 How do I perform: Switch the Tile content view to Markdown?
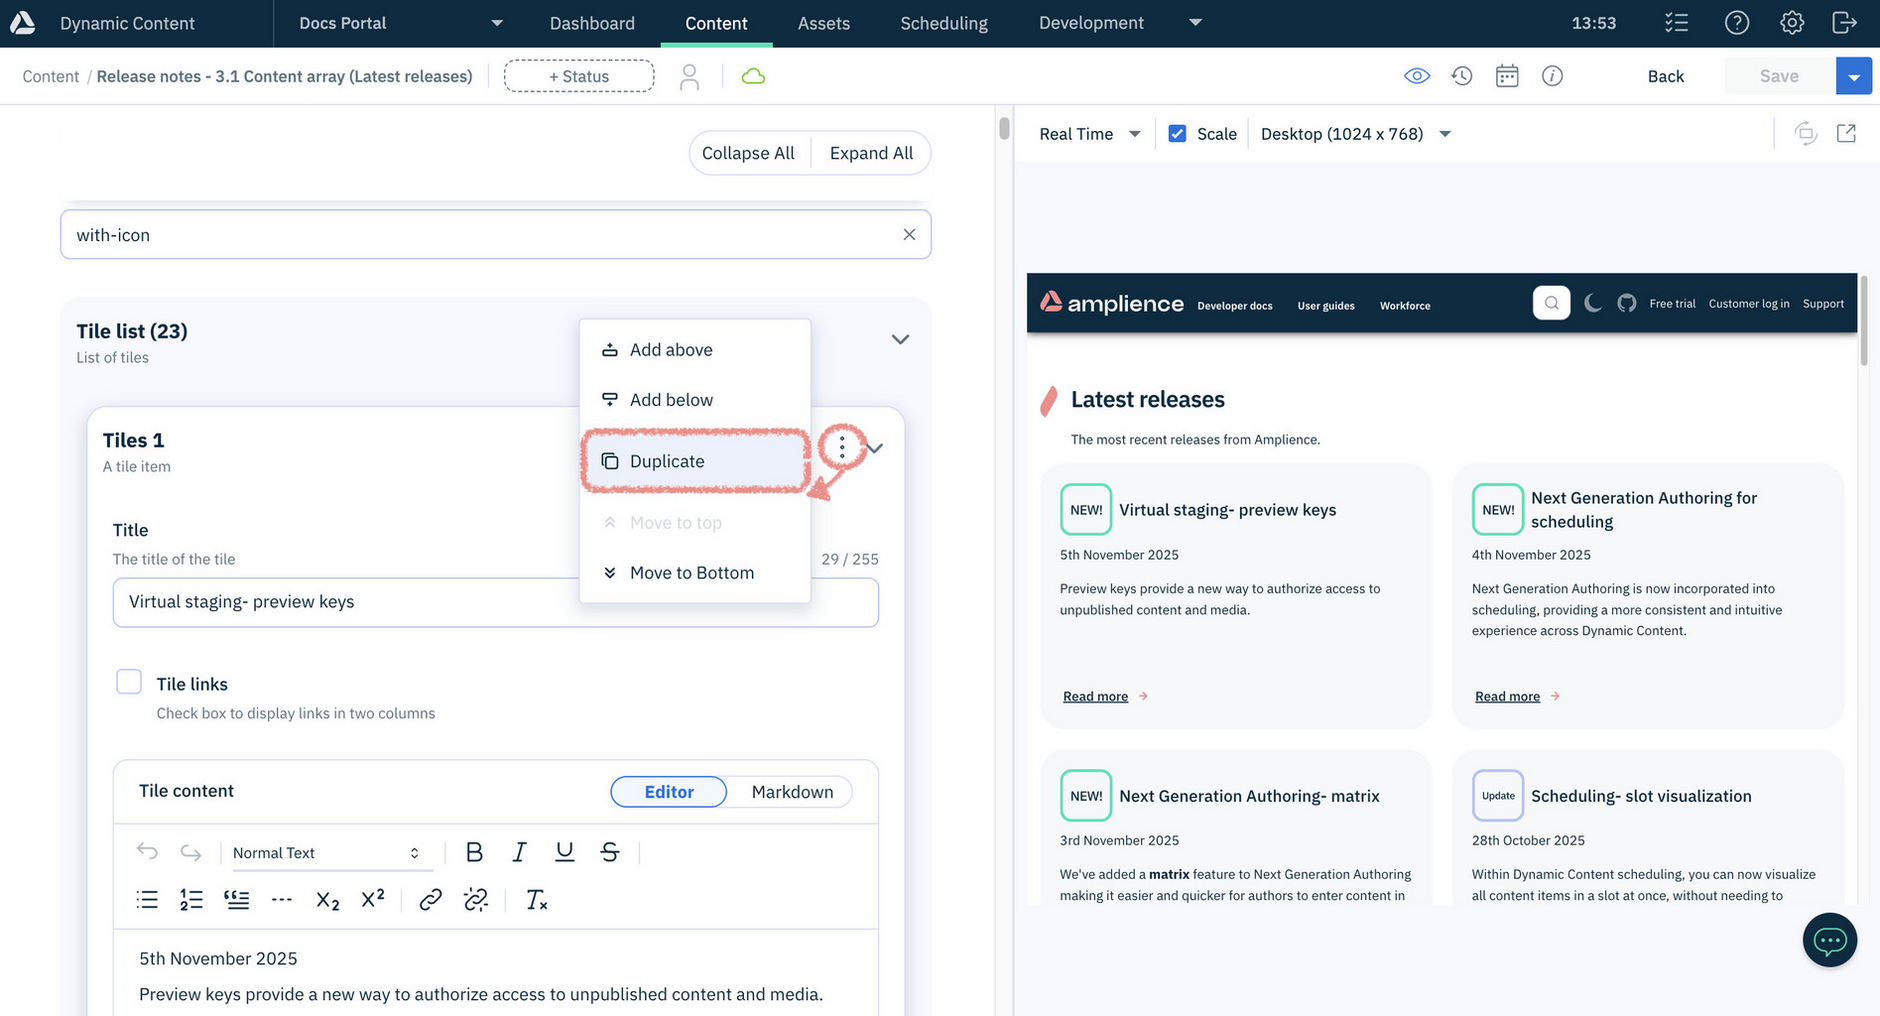tap(791, 791)
